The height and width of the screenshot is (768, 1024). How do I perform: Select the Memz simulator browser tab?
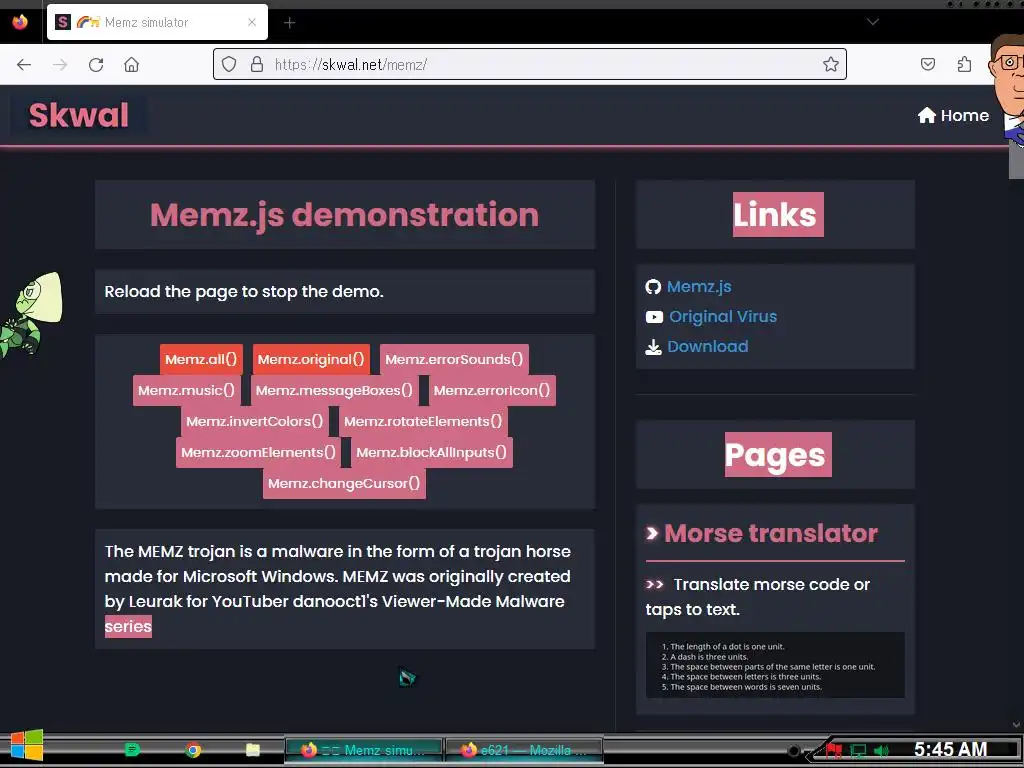157,22
